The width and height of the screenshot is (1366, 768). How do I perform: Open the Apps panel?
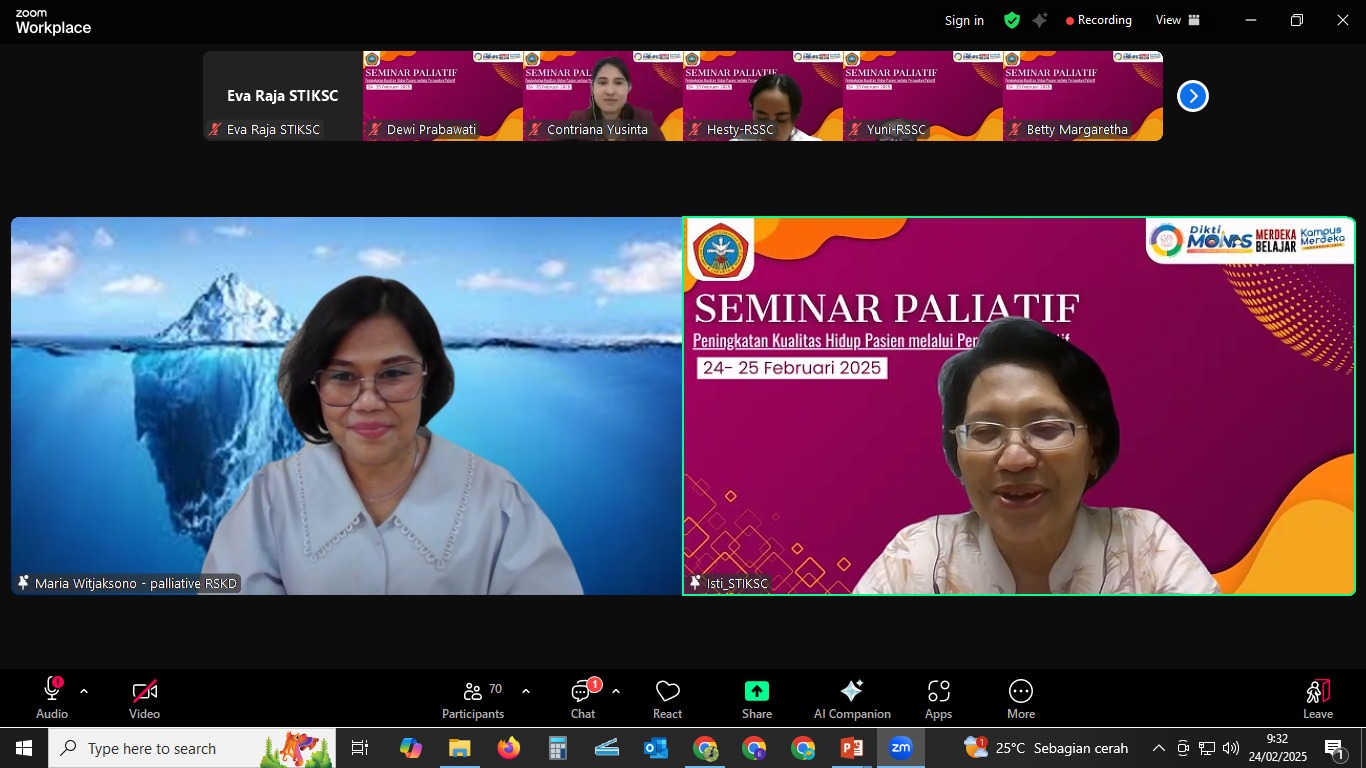pyautogui.click(x=938, y=699)
